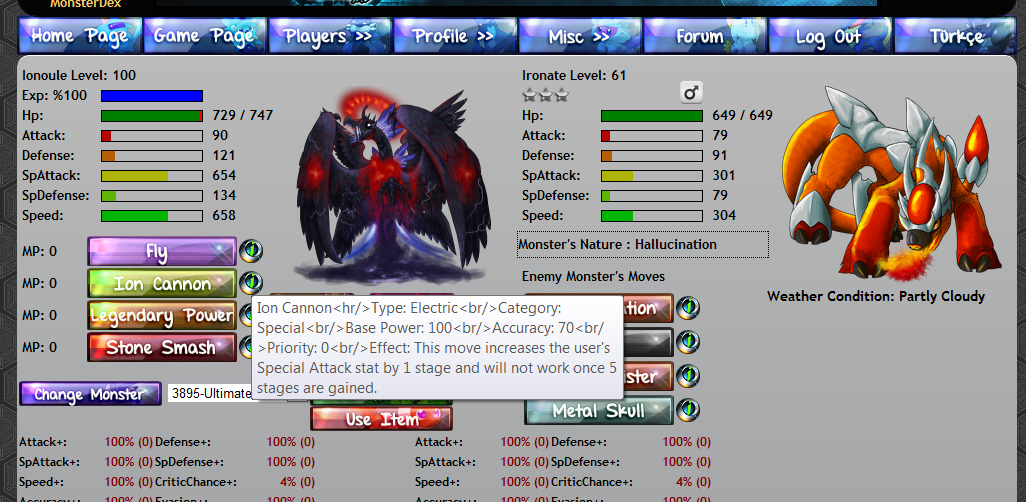Image resolution: width=1026 pixels, height=502 pixels.
Task: Click the info orb beside Metal Skull
Action: 688,410
